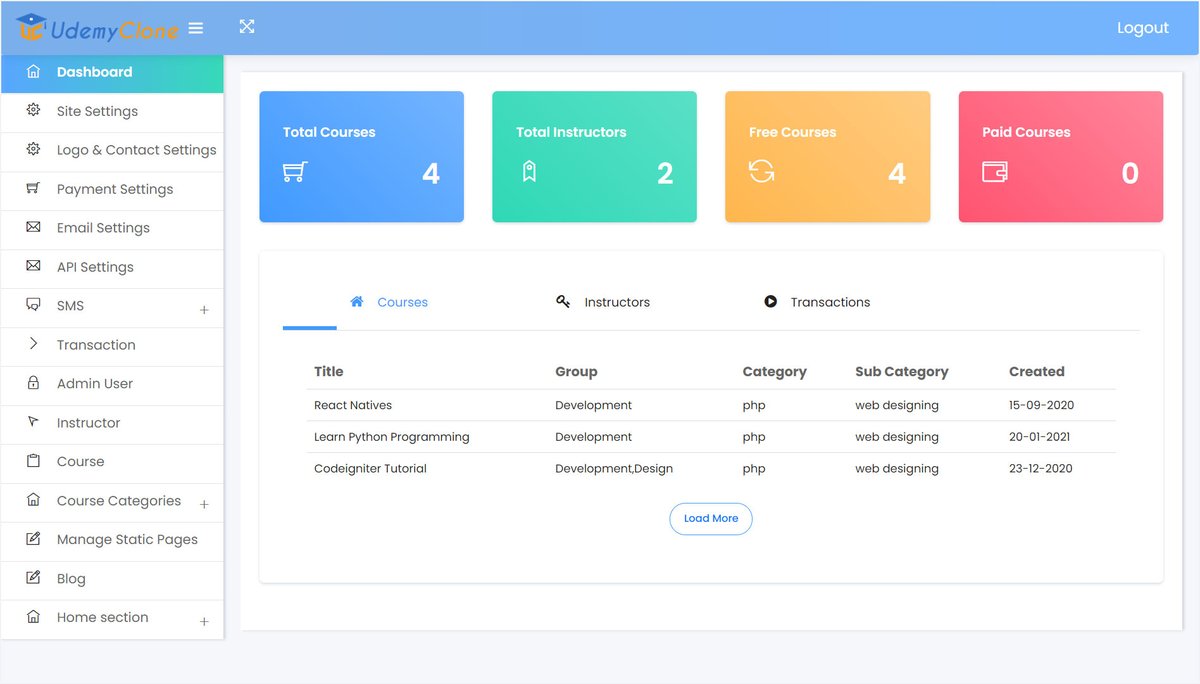Open Site Settings menu item
The height and width of the screenshot is (684, 1200).
(112, 112)
